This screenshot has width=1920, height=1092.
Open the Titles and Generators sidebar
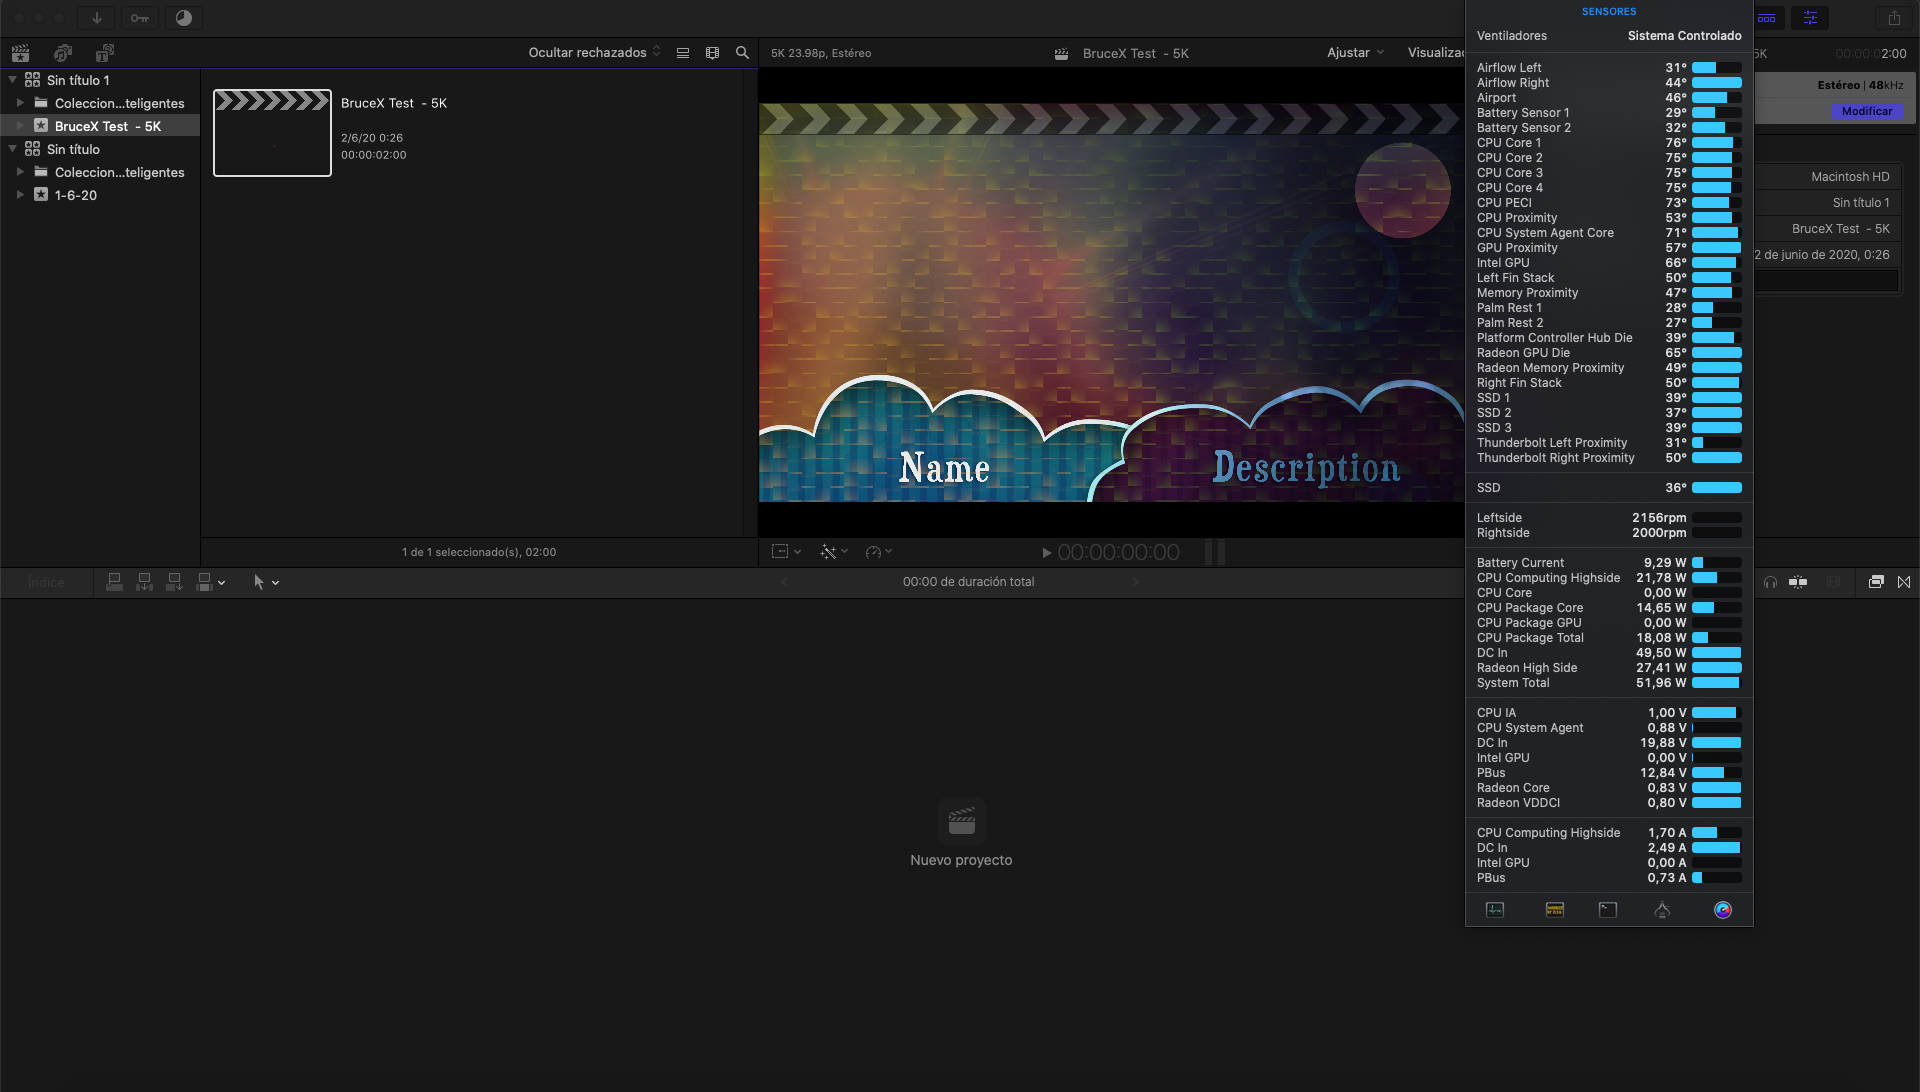tap(104, 53)
